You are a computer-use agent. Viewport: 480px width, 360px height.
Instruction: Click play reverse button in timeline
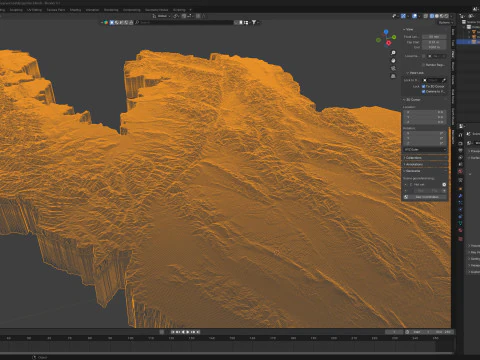click(183, 332)
